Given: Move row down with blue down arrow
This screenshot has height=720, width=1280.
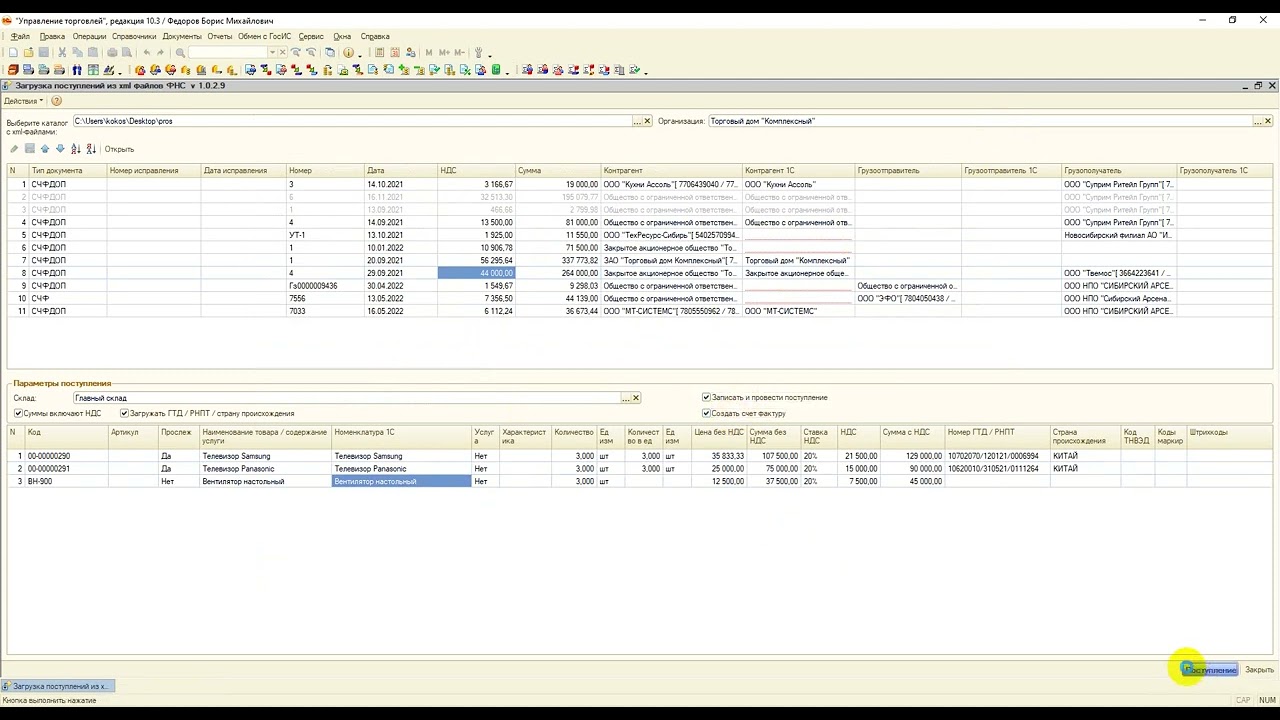Looking at the screenshot, I should pos(60,149).
